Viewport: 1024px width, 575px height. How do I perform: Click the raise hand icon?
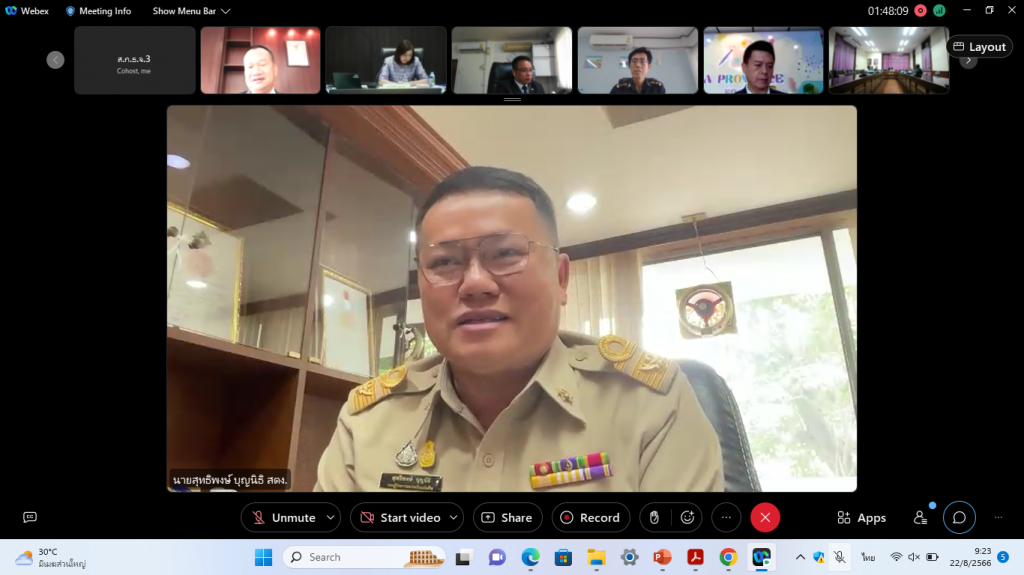tap(654, 517)
